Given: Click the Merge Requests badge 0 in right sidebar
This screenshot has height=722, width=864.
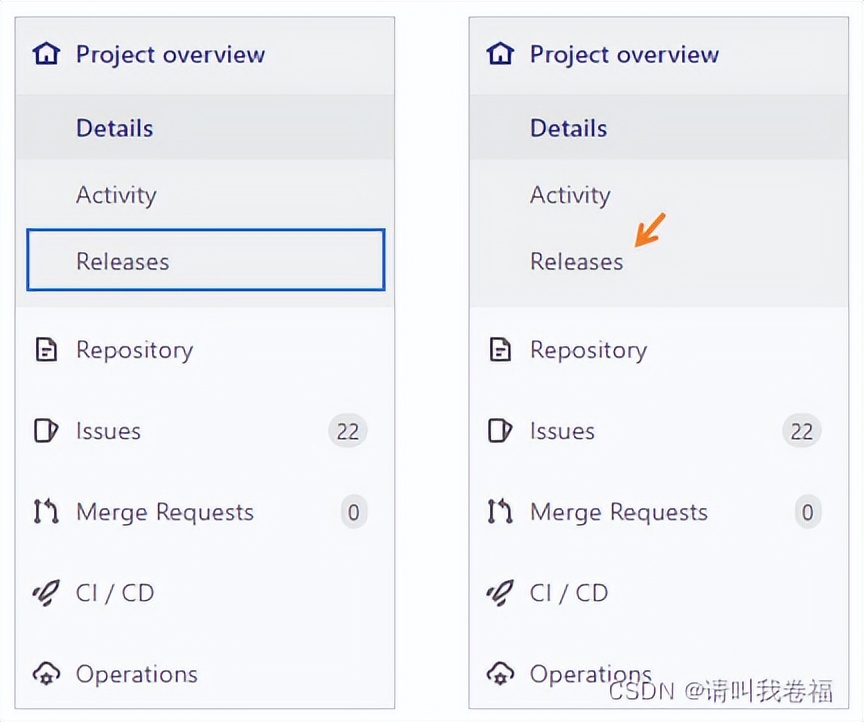Looking at the screenshot, I should tap(807, 512).
